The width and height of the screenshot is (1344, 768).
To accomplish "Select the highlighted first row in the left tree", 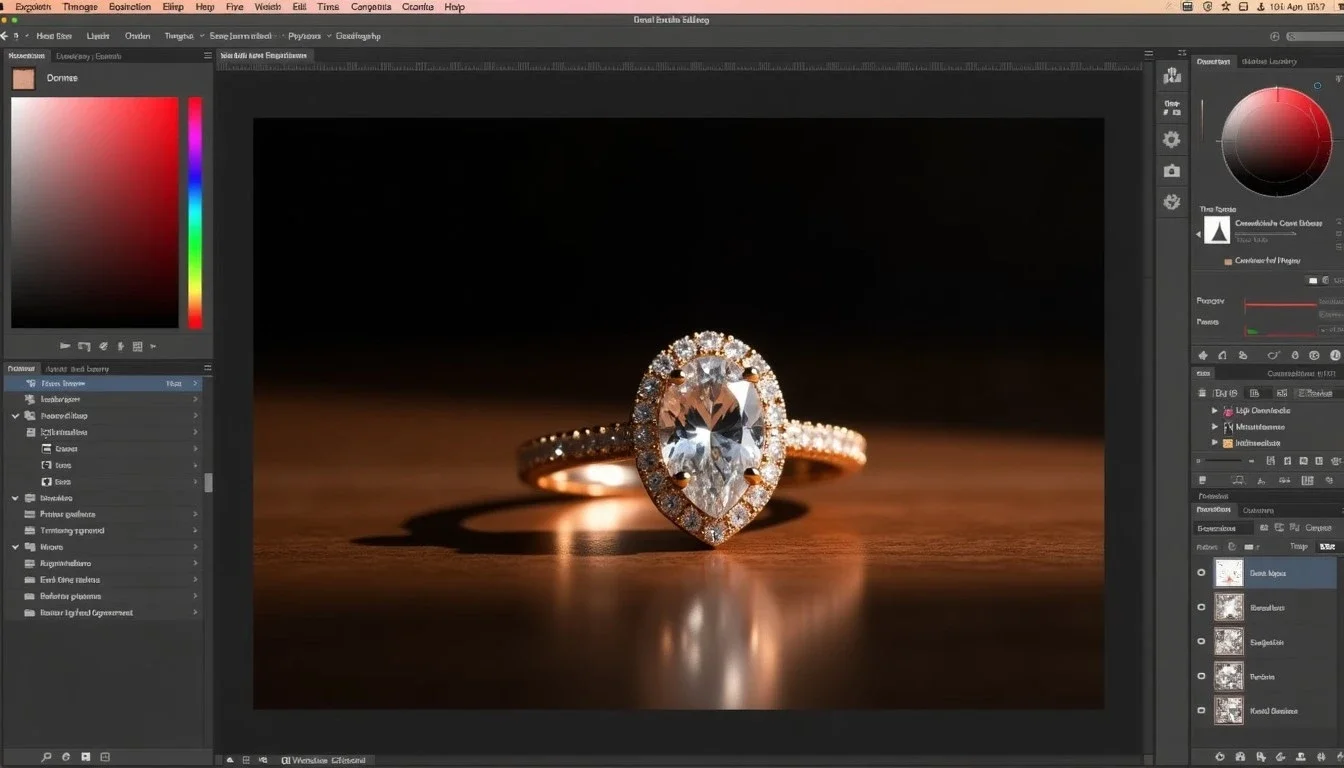I will click(103, 383).
